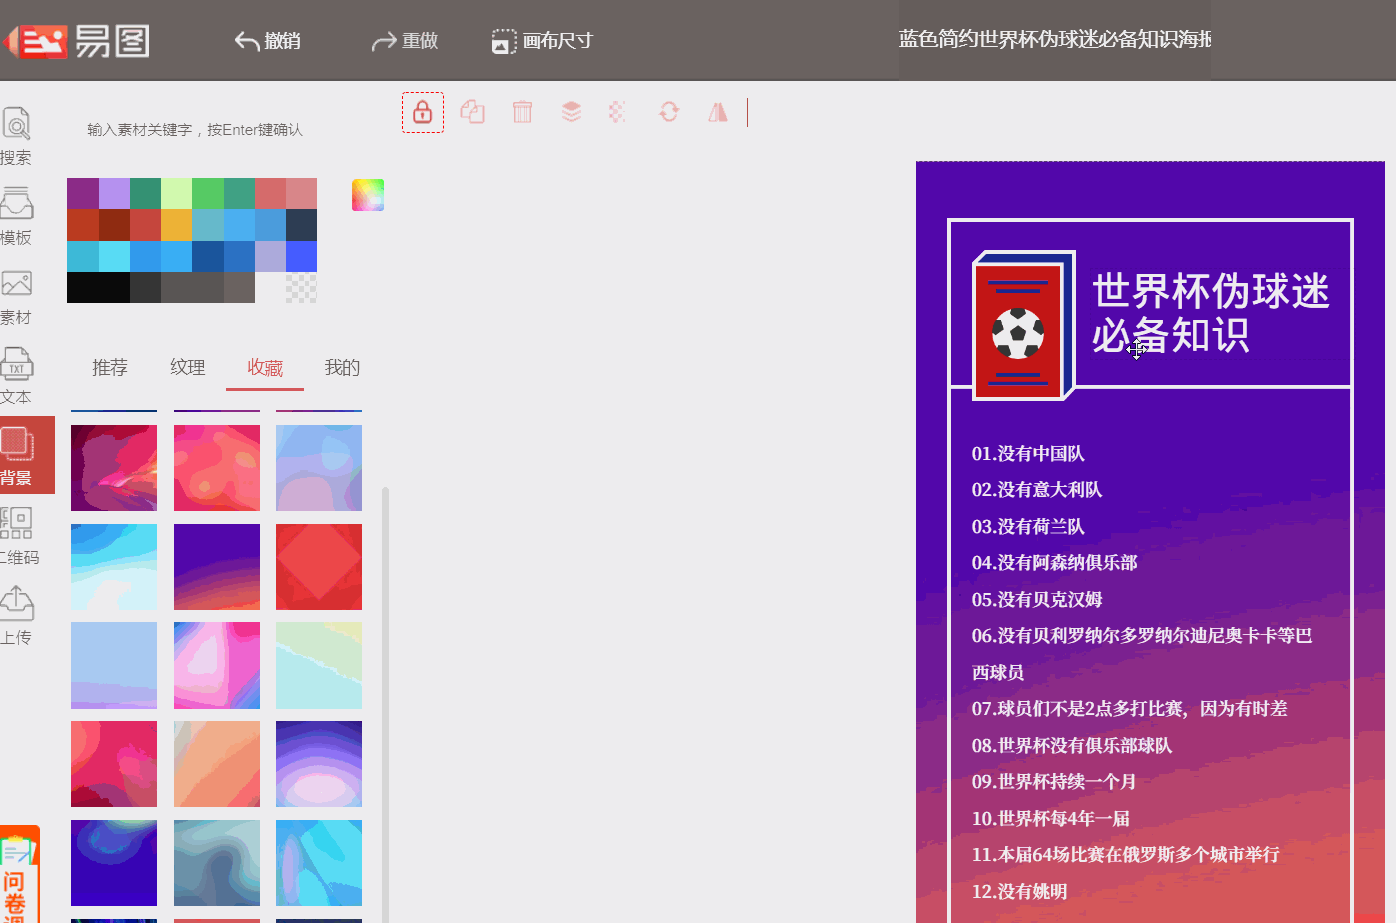The height and width of the screenshot is (923, 1396).
Task: Open the 素材 materials panel
Action: 17,283
